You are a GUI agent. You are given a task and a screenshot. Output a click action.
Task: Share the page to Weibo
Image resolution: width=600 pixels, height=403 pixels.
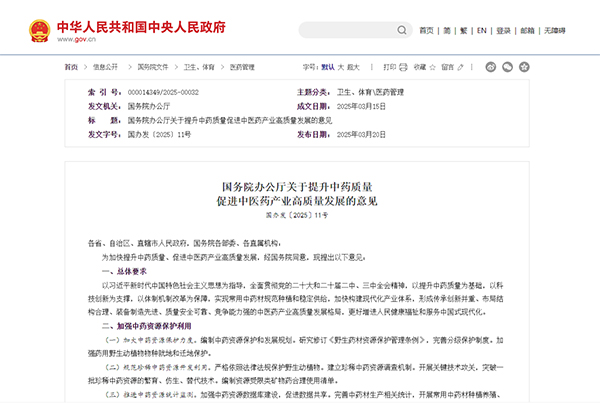click(x=492, y=67)
